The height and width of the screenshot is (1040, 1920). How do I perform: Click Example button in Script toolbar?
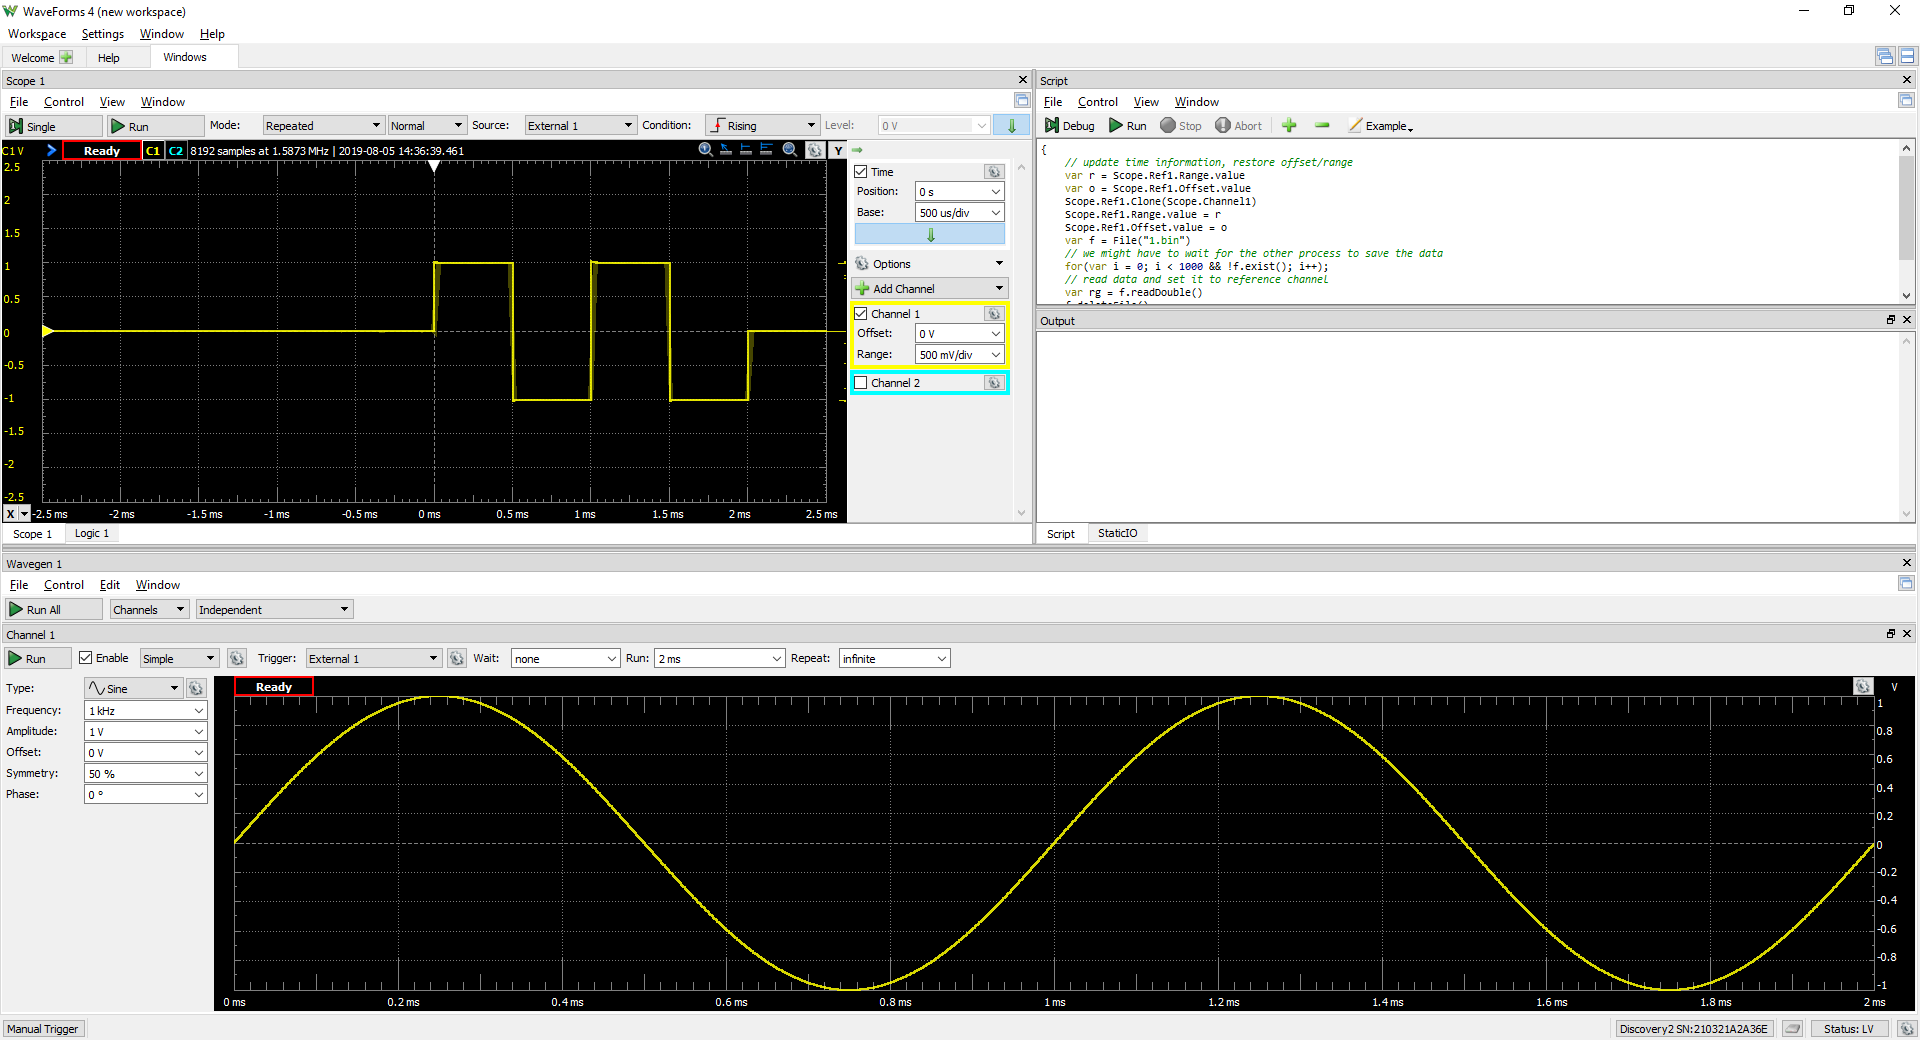tap(1381, 126)
